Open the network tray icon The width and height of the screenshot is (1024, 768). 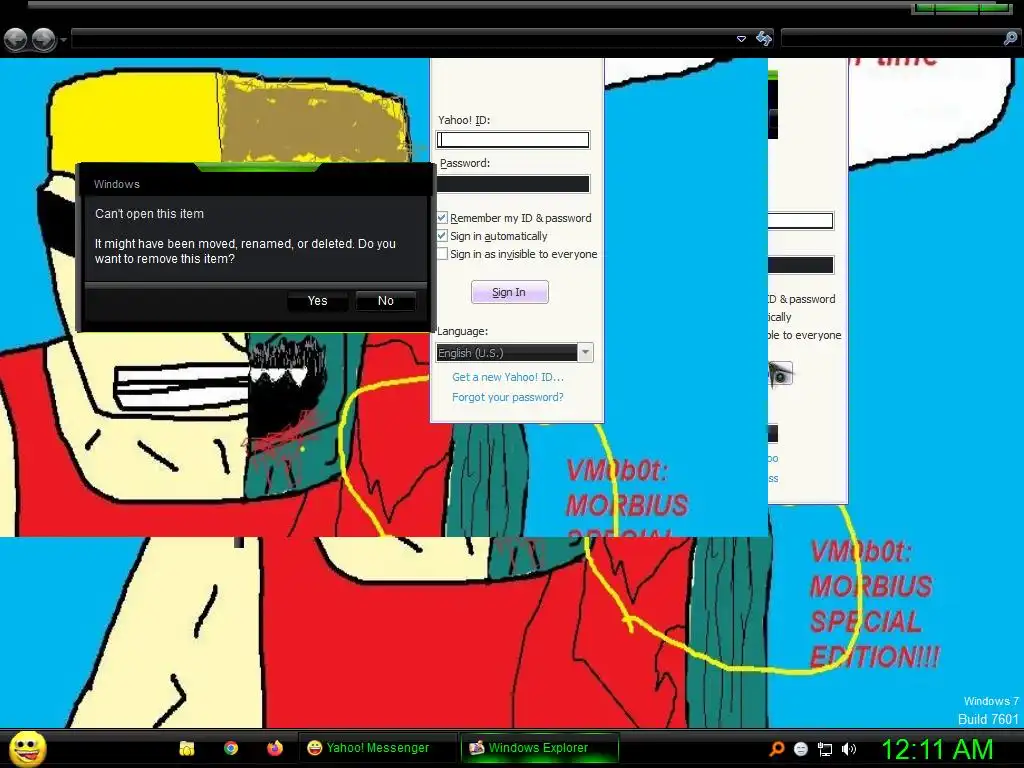[x=825, y=750]
